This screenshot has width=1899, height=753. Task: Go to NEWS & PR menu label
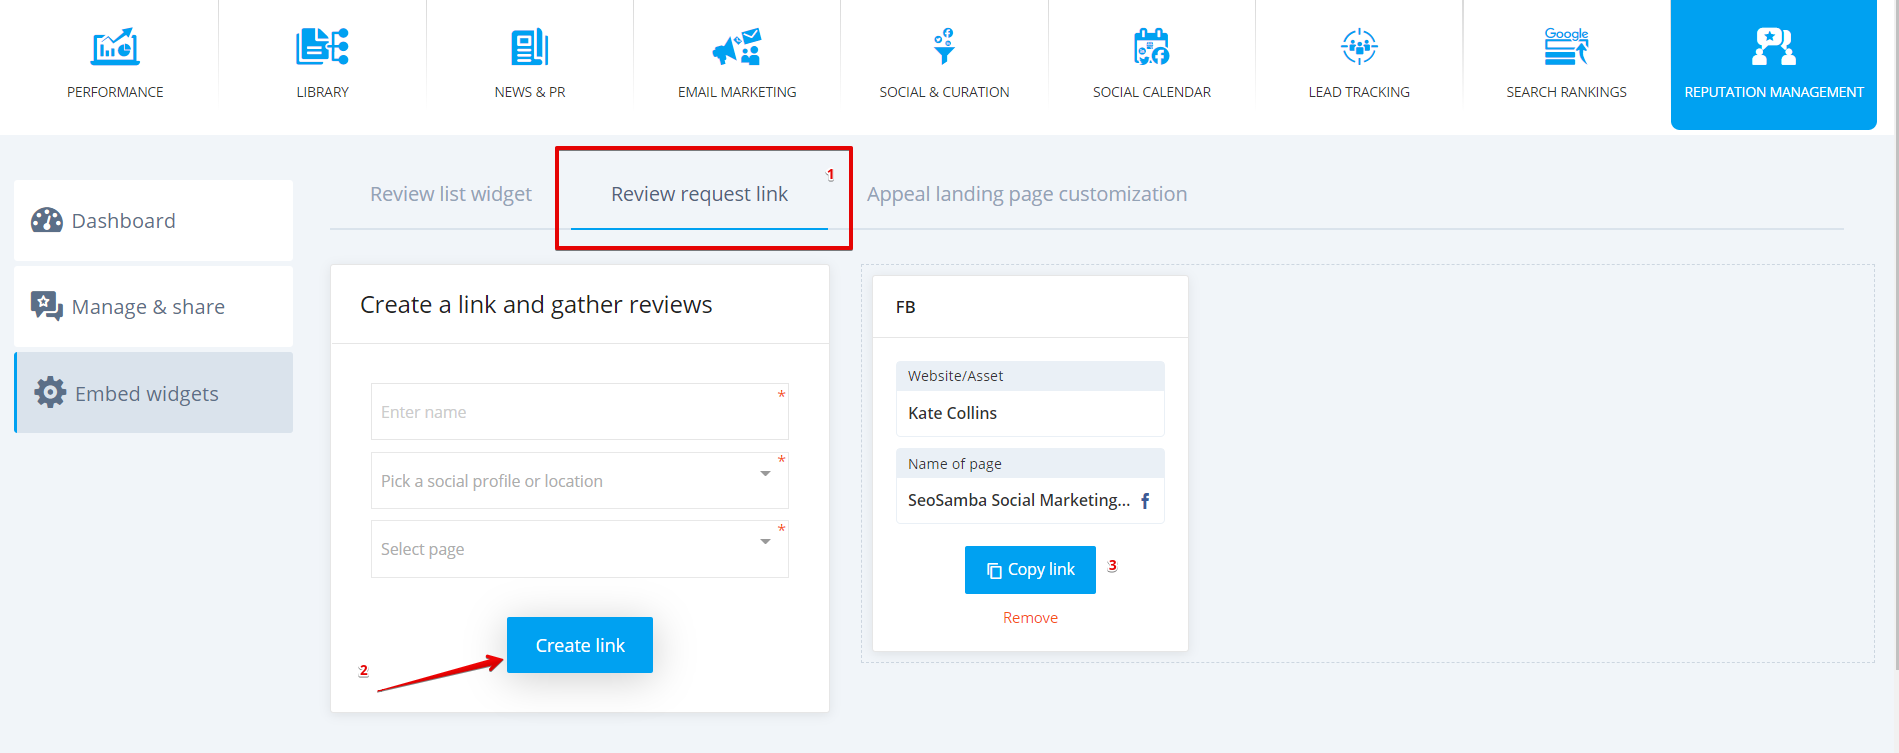(x=530, y=92)
